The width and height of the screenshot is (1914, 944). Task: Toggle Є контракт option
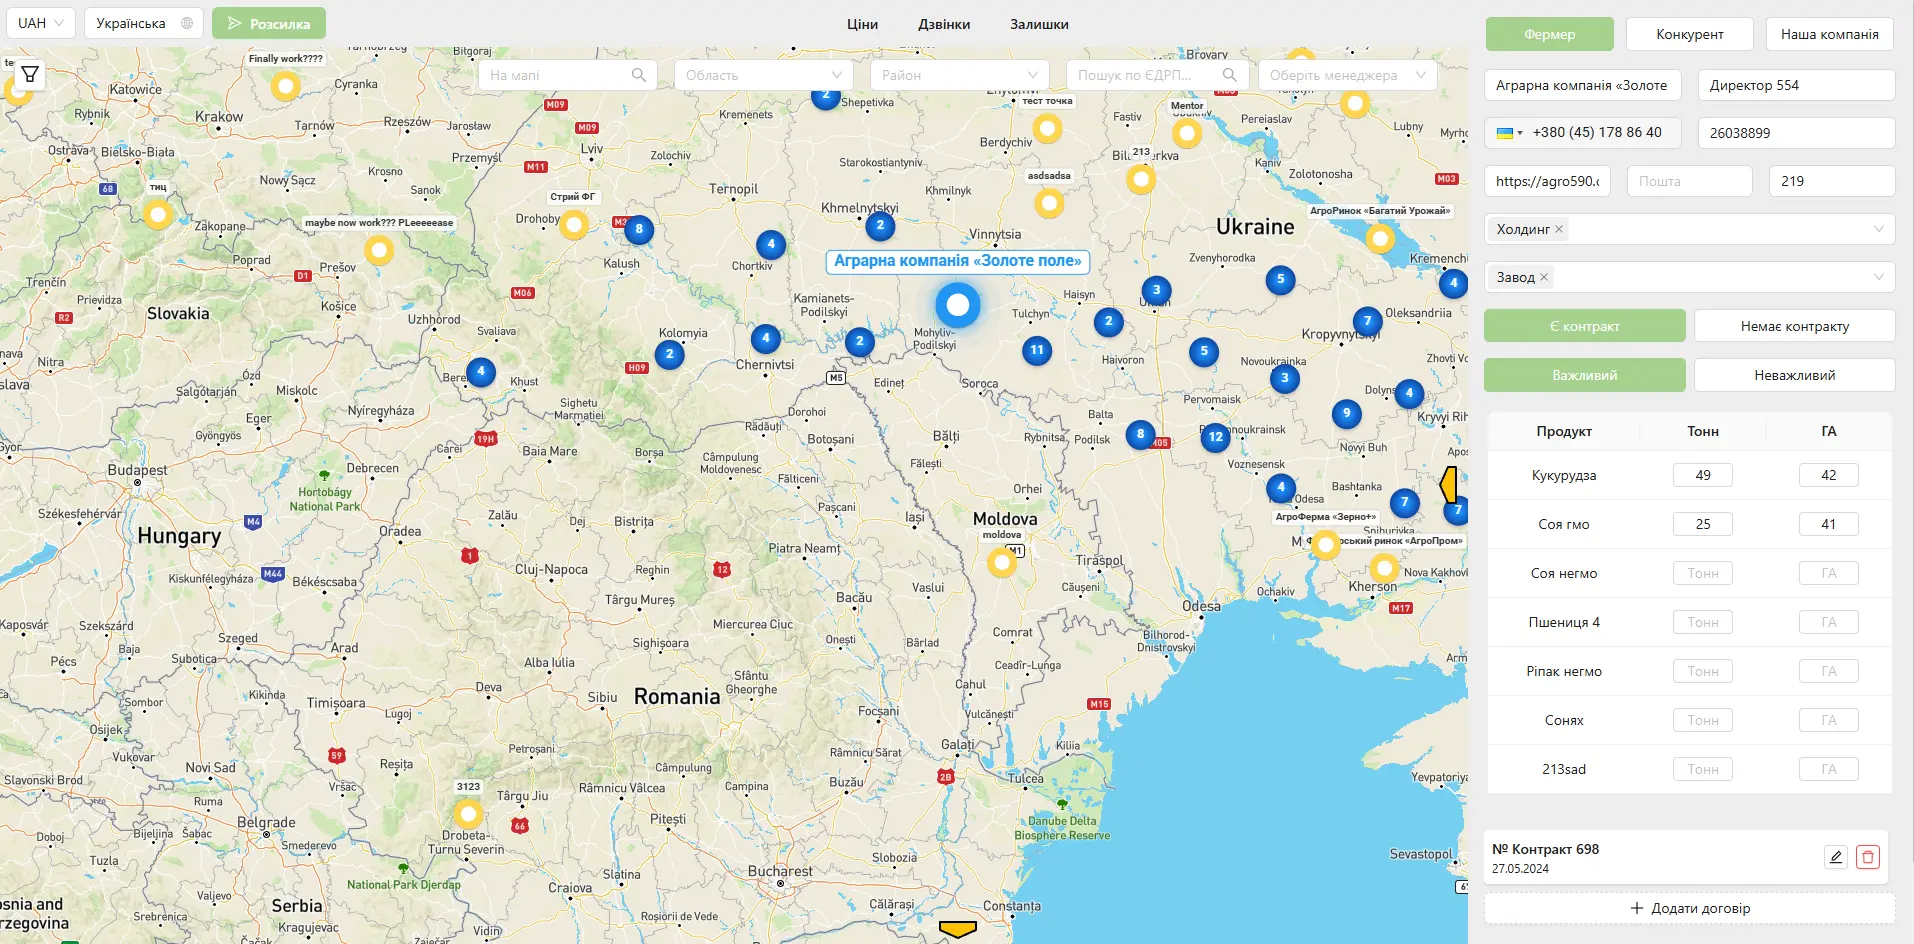[1584, 326]
